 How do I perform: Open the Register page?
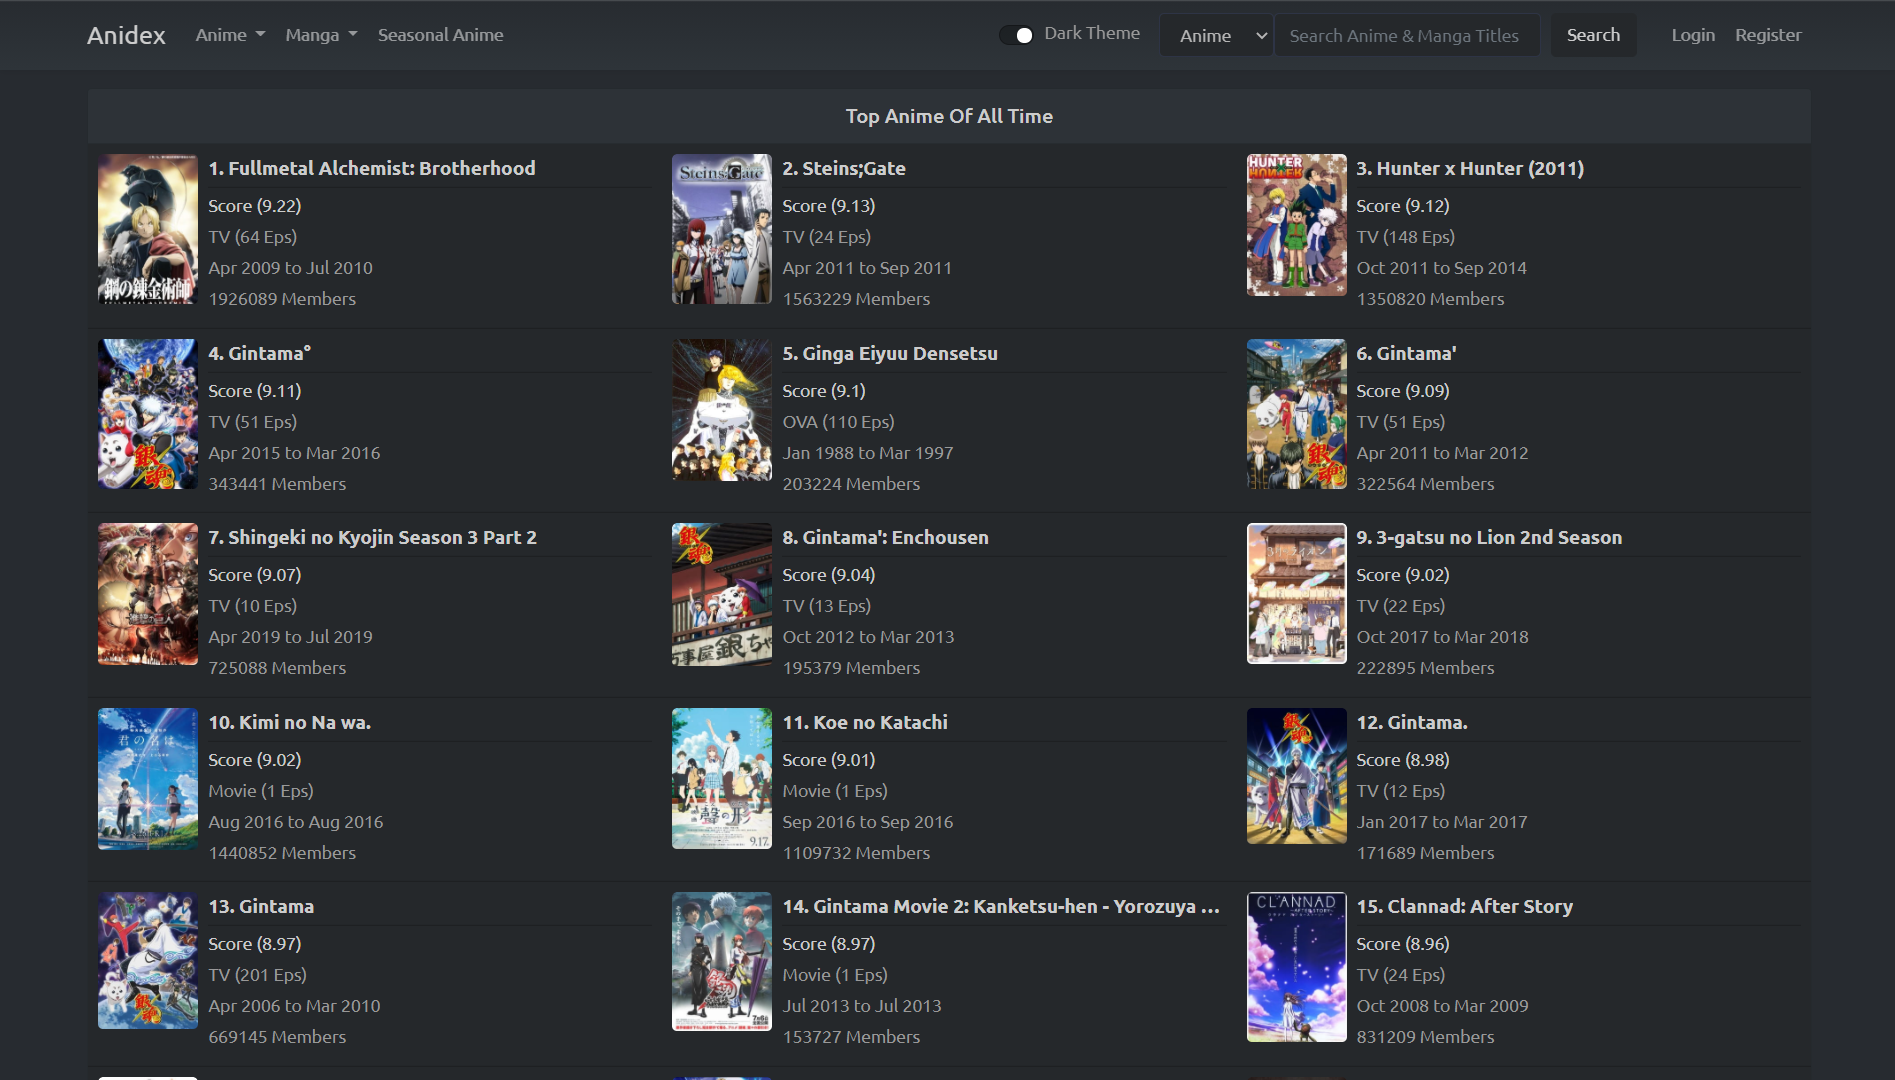pos(1768,35)
